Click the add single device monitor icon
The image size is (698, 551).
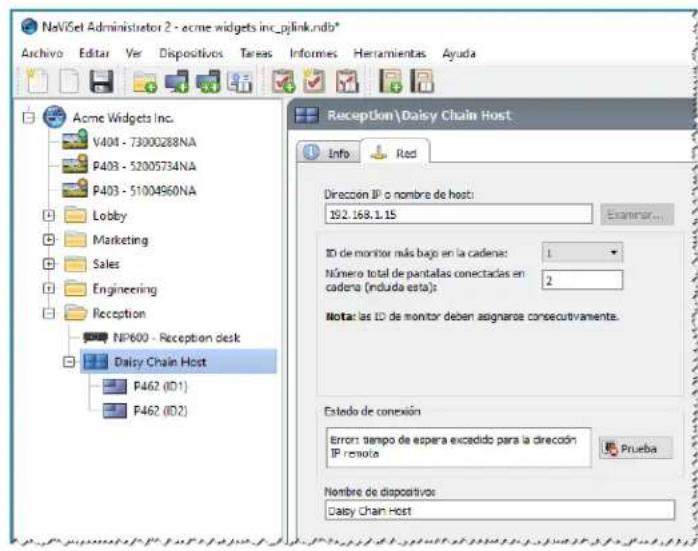(176, 81)
